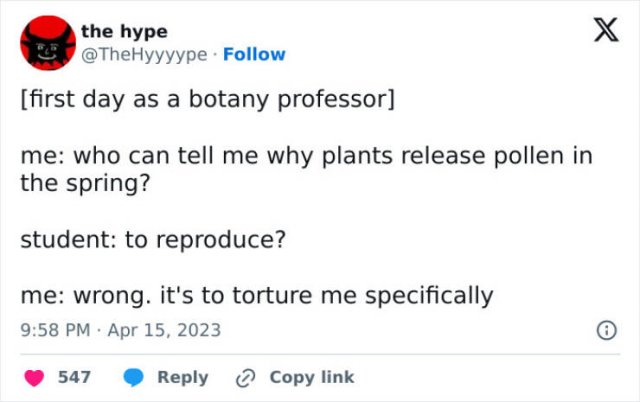Viewport: 640px width, 402px height.
Task: Open the 9:58 PM time link
Action: tap(55, 329)
